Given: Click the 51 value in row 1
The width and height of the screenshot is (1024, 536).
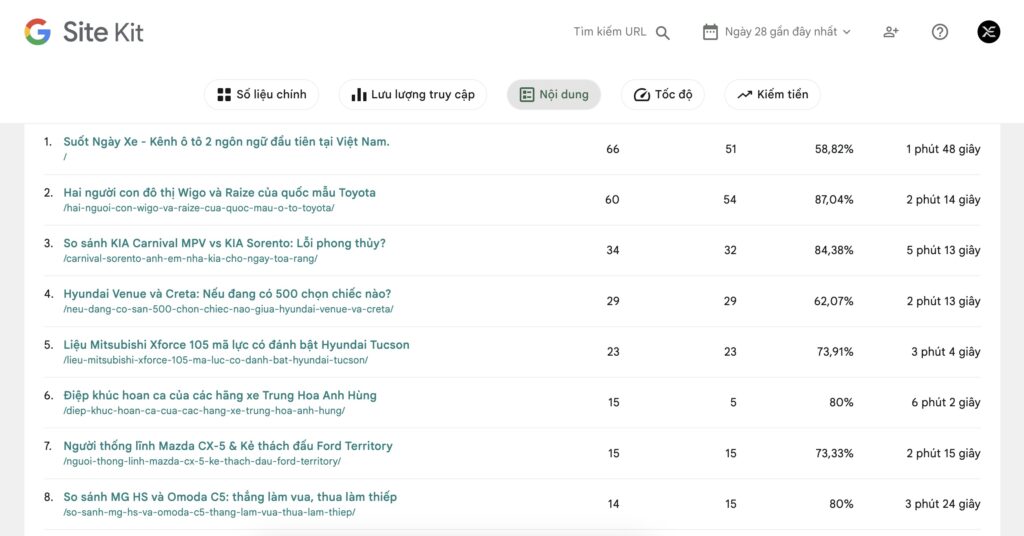Looking at the screenshot, I should pyautogui.click(x=731, y=149).
